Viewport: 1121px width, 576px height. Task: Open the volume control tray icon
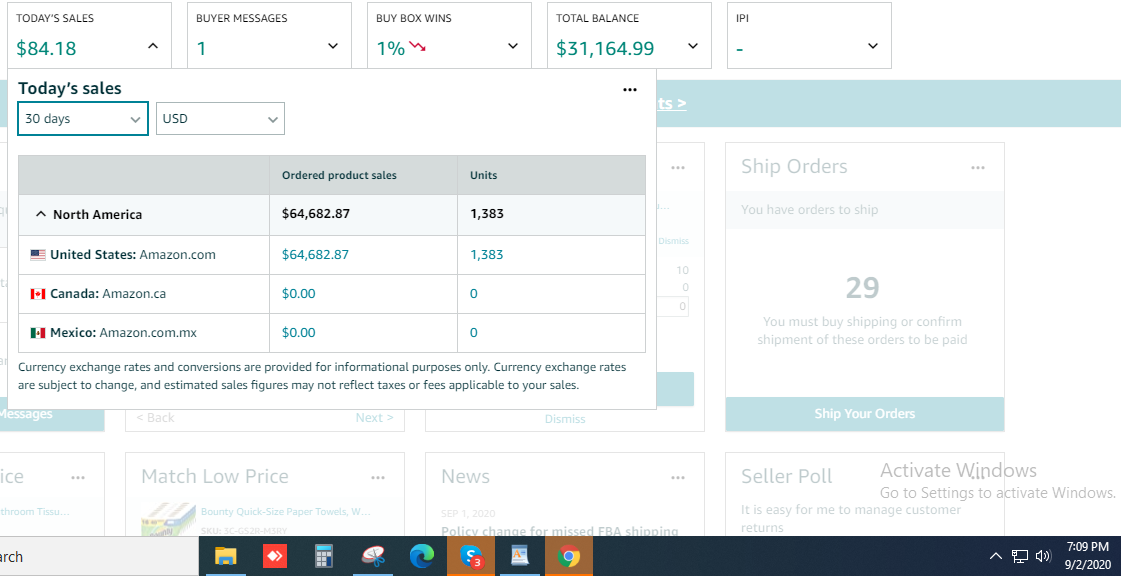pos(1043,556)
